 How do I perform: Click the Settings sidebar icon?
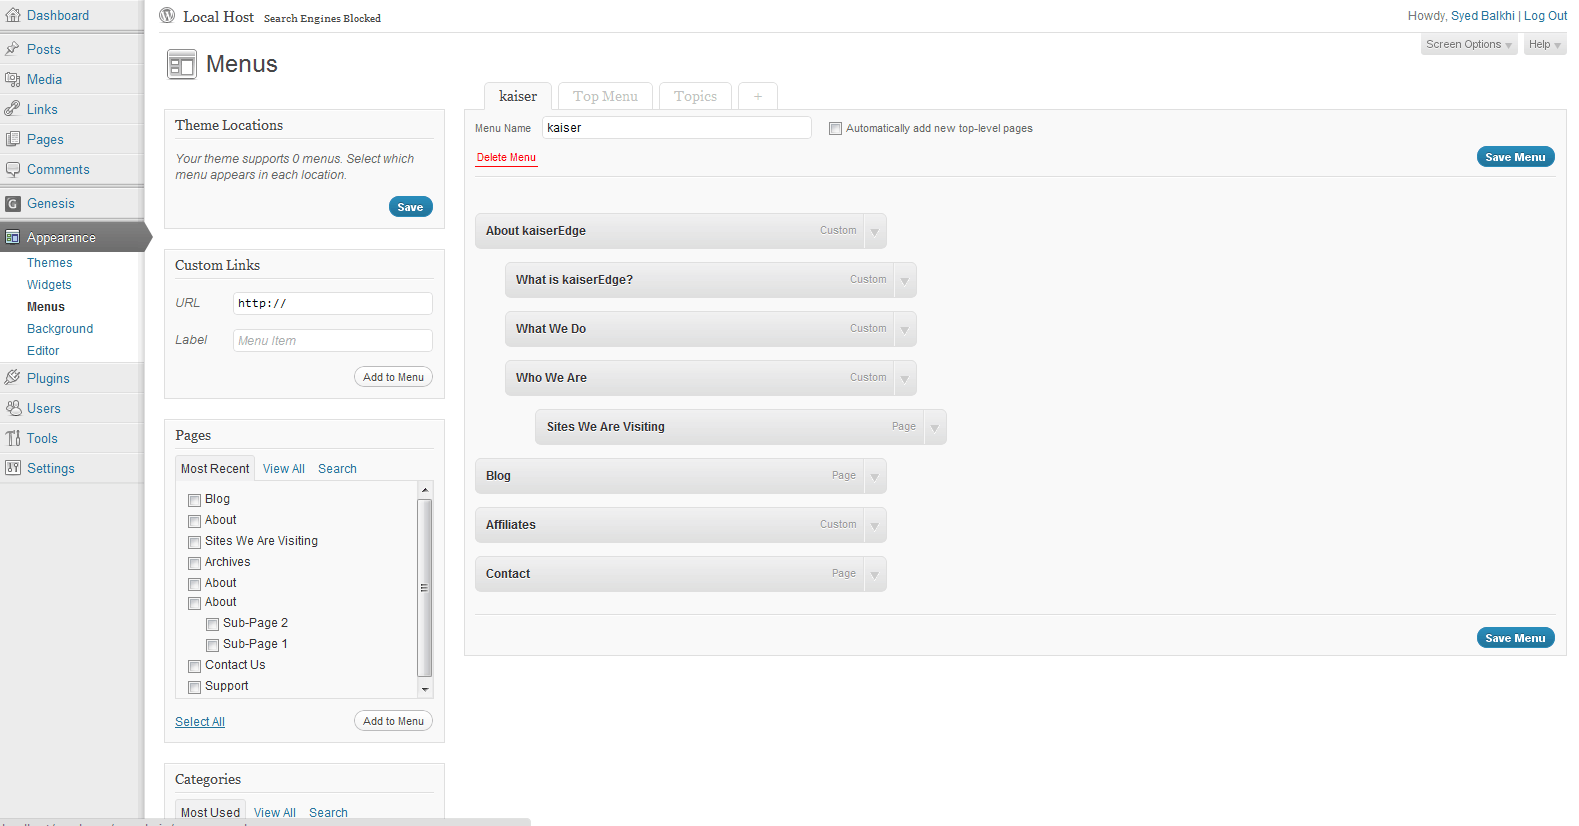13,468
